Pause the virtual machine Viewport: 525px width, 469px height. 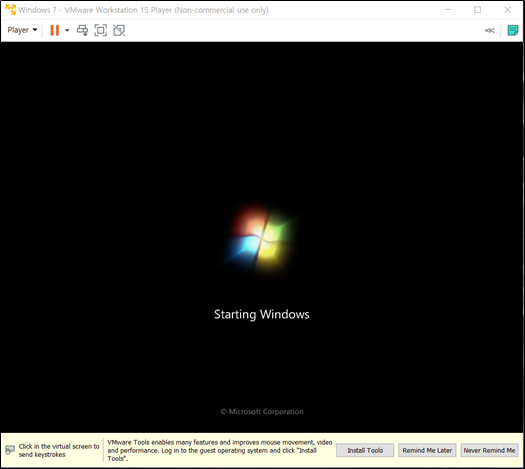point(55,30)
